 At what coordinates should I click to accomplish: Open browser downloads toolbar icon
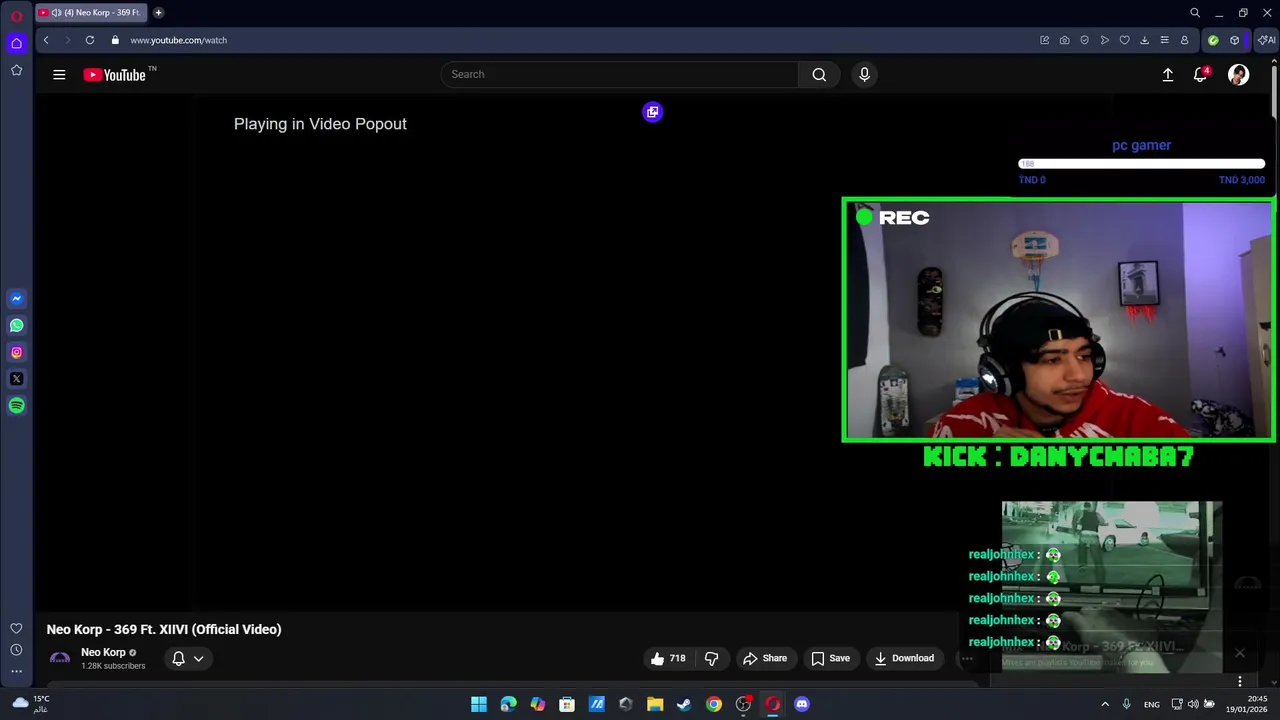click(1144, 40)
